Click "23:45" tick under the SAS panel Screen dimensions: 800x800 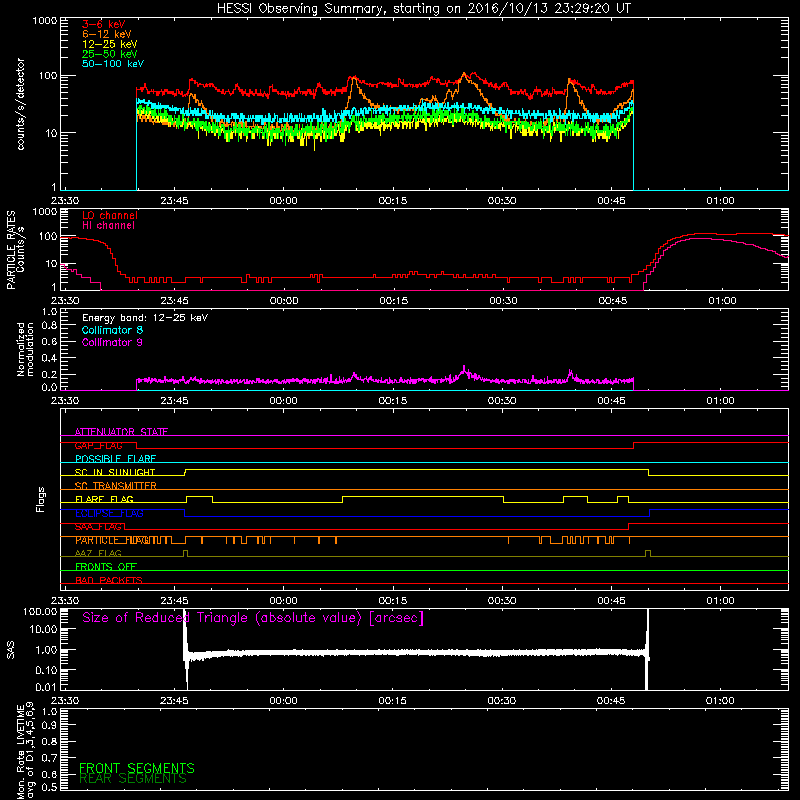pos(174,701)
